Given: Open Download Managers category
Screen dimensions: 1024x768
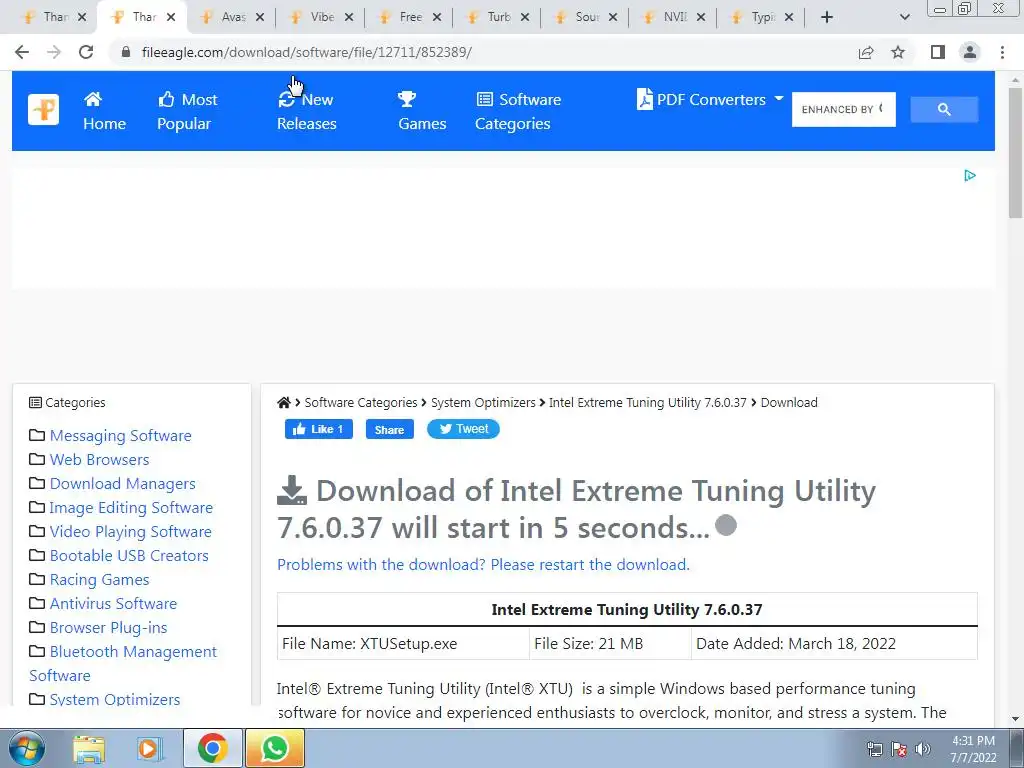Looking at the screenshot, I should coord(122,484).
